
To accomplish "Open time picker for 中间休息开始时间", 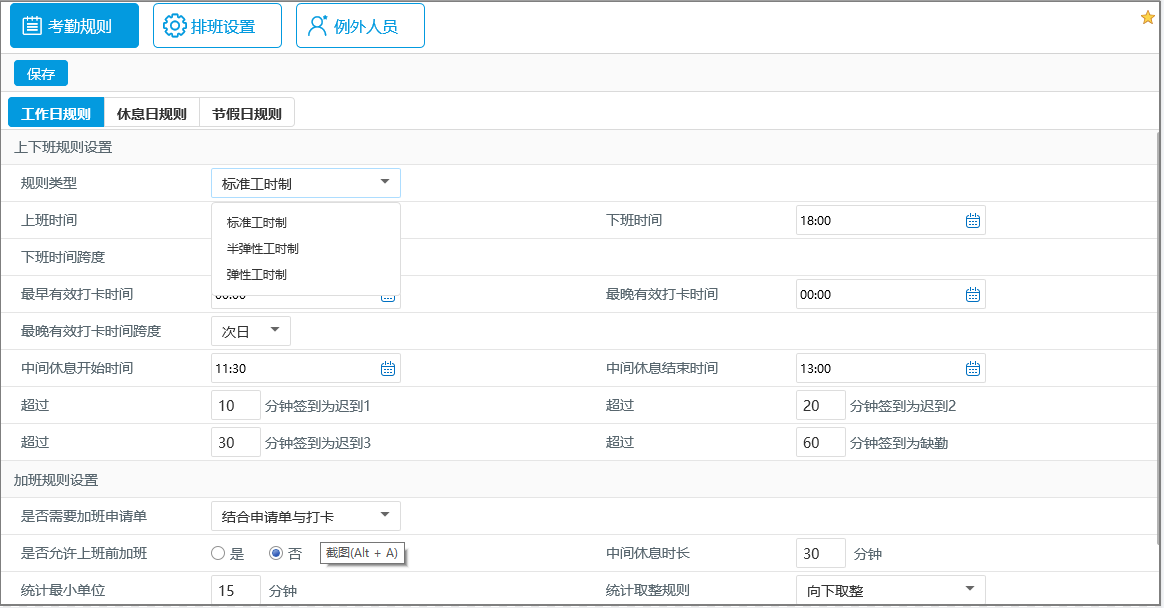I will click(388, 369).
